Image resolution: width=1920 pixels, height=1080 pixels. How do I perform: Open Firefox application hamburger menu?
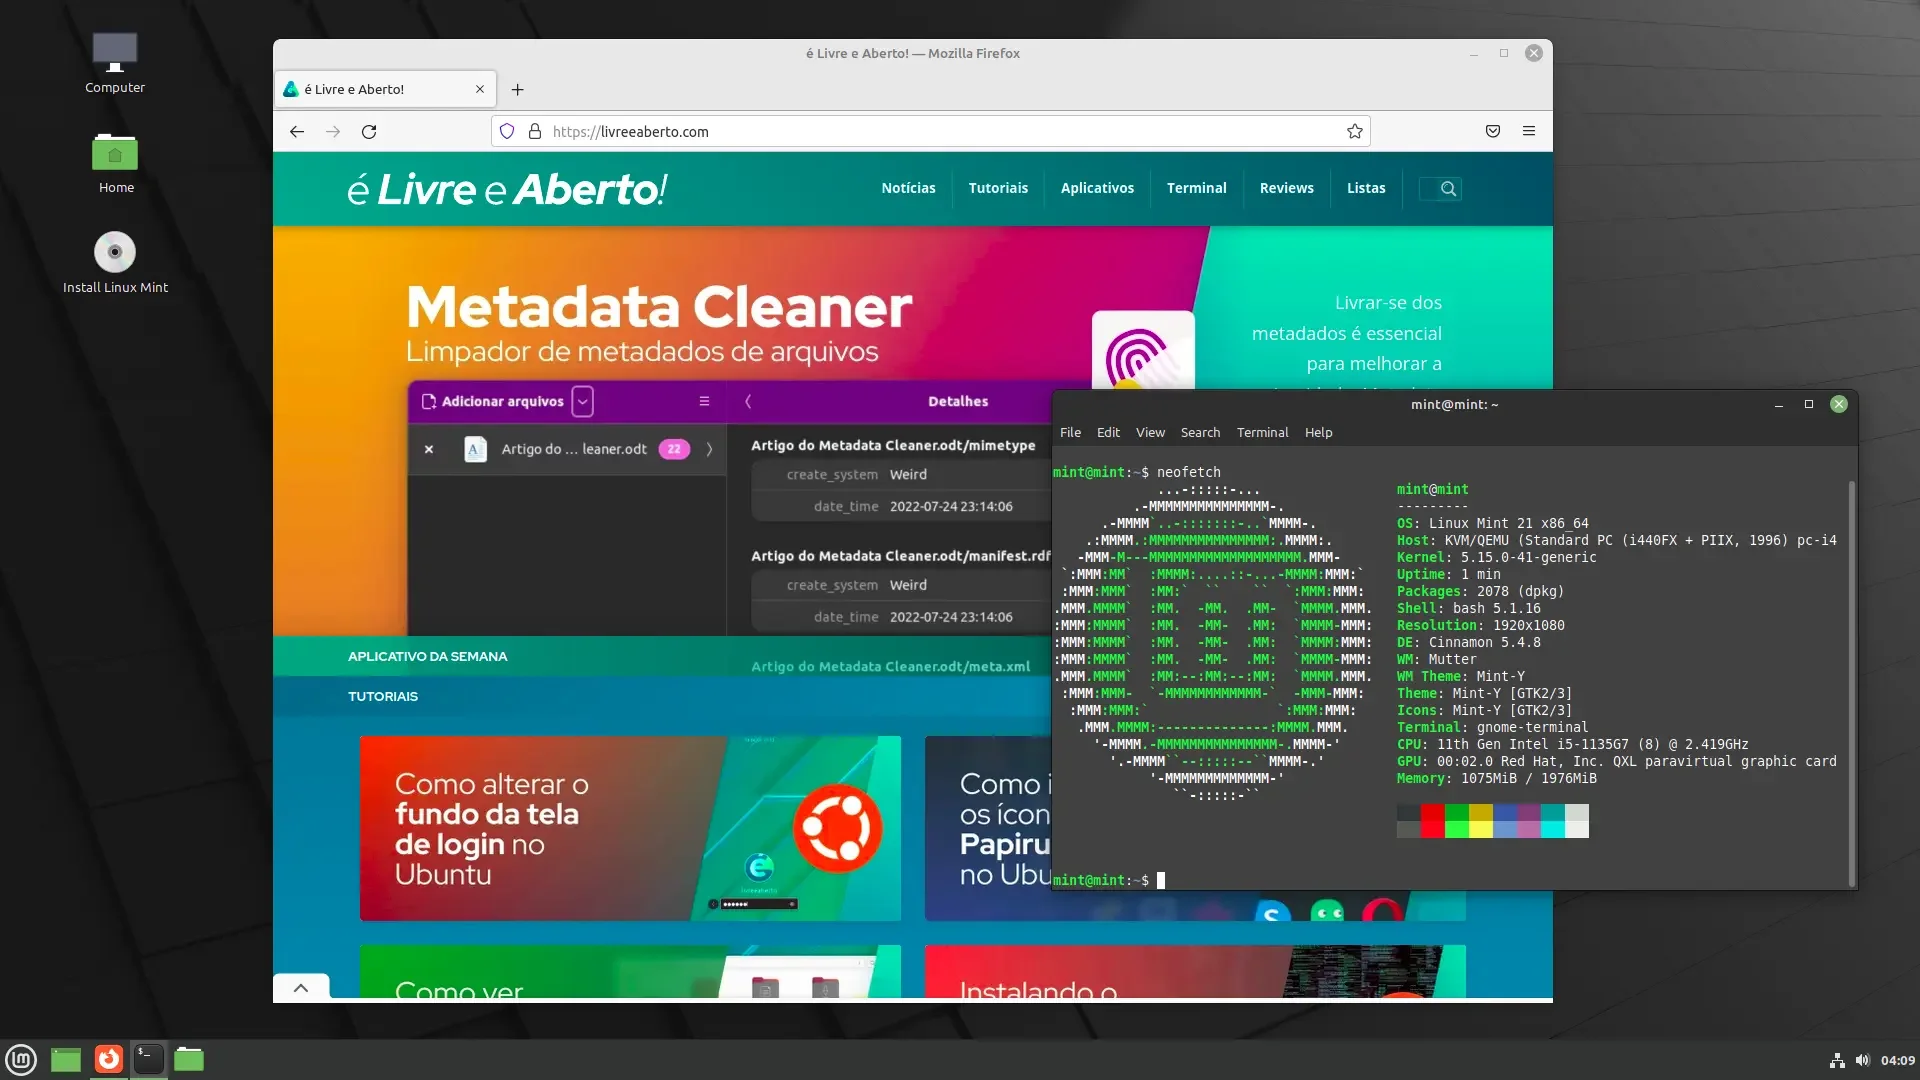tap(1529, 131)
